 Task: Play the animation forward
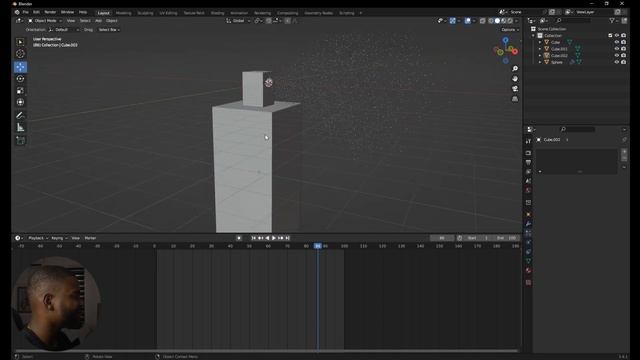click(x=274, y=238)
